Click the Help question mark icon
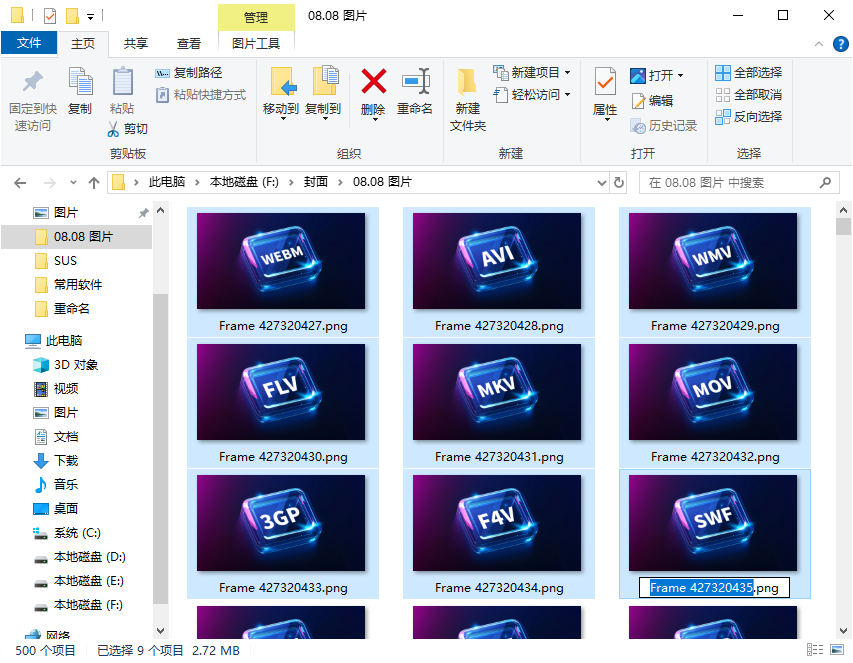 [x=840, y=44]
